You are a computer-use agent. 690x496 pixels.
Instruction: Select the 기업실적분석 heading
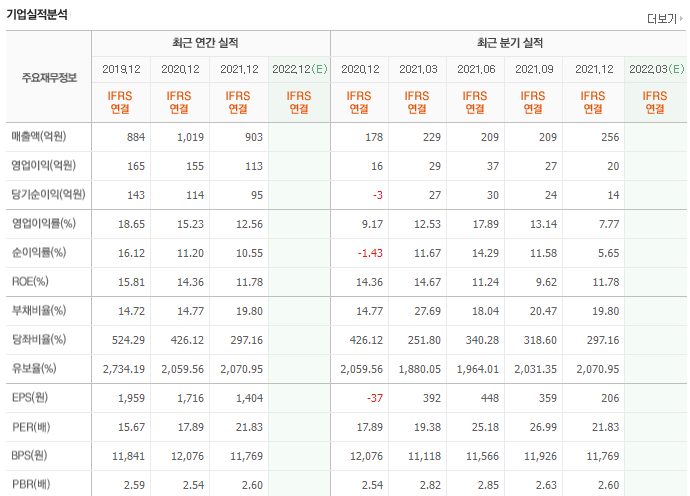coord(37,15)
